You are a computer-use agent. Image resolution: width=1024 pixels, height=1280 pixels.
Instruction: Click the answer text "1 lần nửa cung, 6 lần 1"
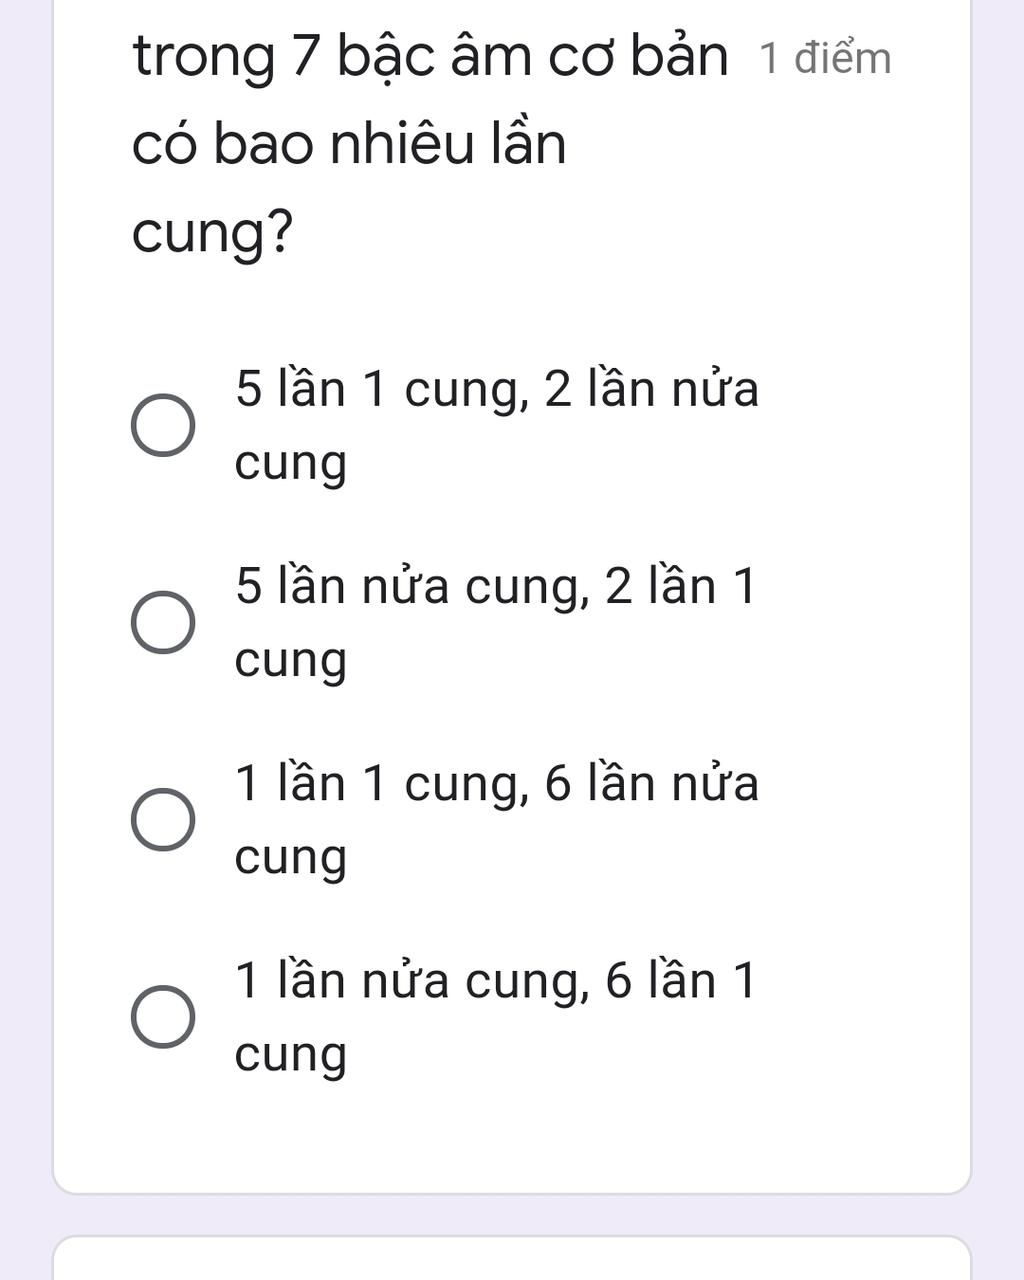(495, 980)
